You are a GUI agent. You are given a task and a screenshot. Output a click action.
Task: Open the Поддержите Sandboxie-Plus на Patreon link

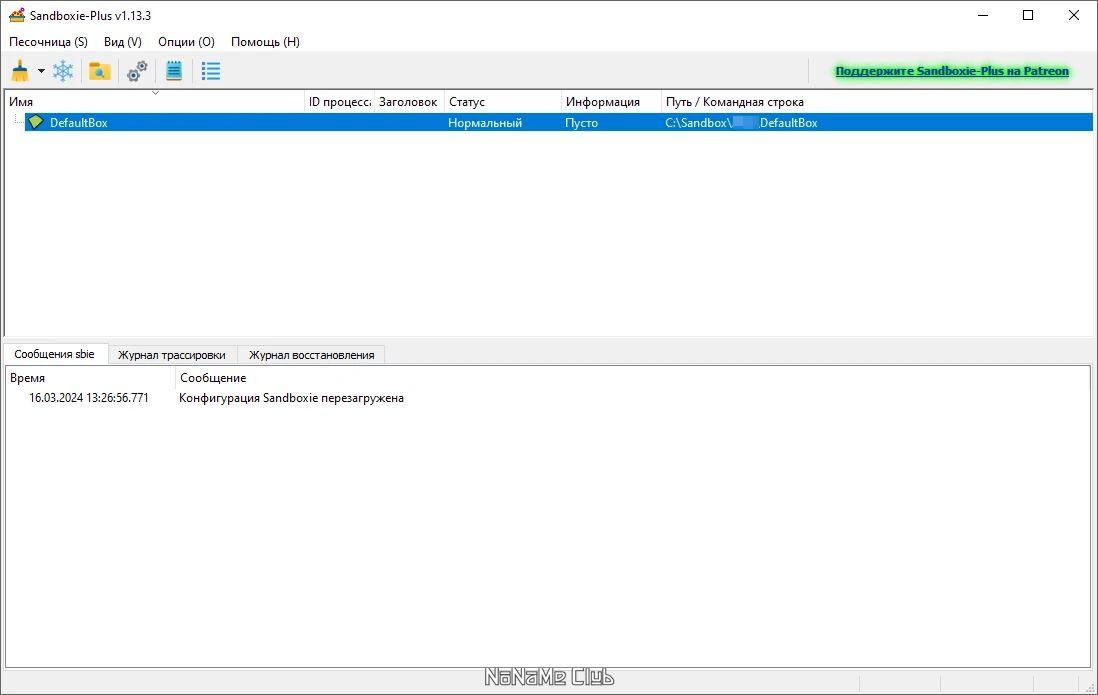tap(952, 71)
